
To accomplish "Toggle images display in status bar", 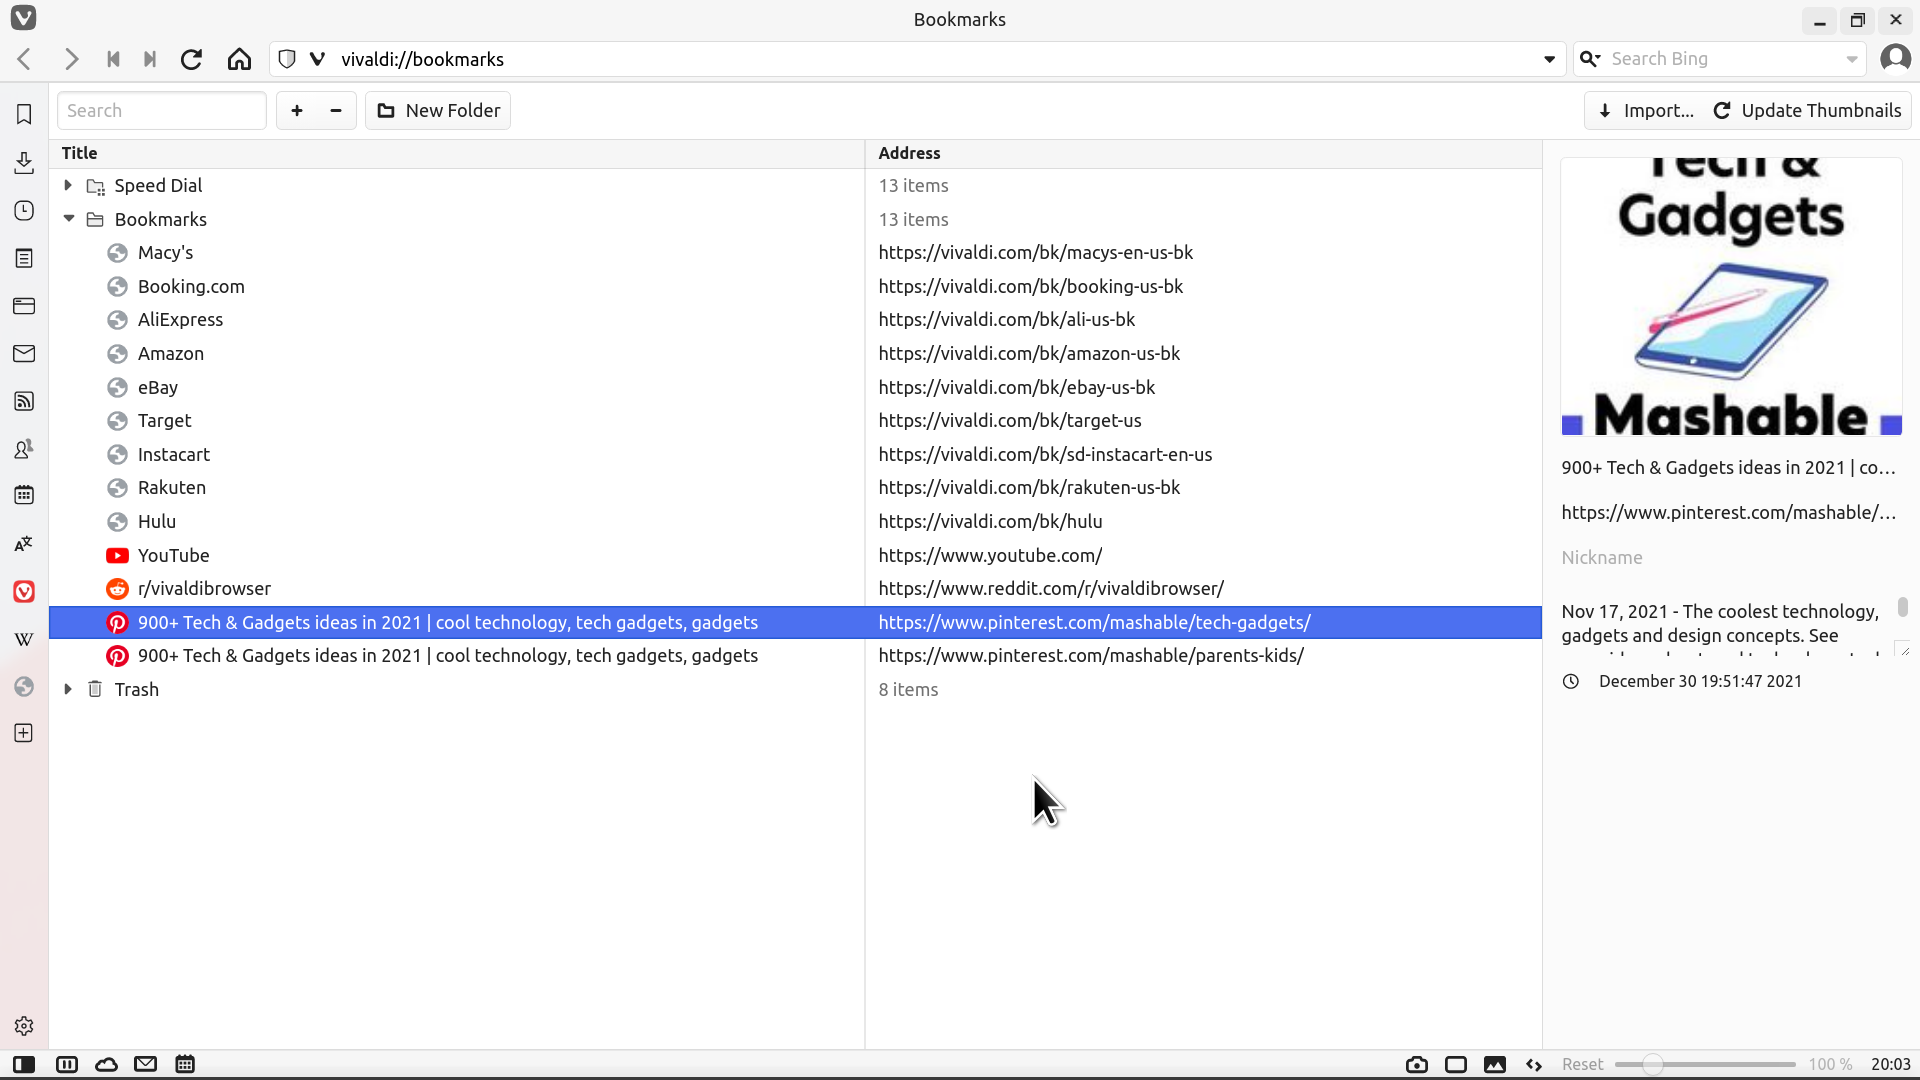I will tap(1495, 1064).
